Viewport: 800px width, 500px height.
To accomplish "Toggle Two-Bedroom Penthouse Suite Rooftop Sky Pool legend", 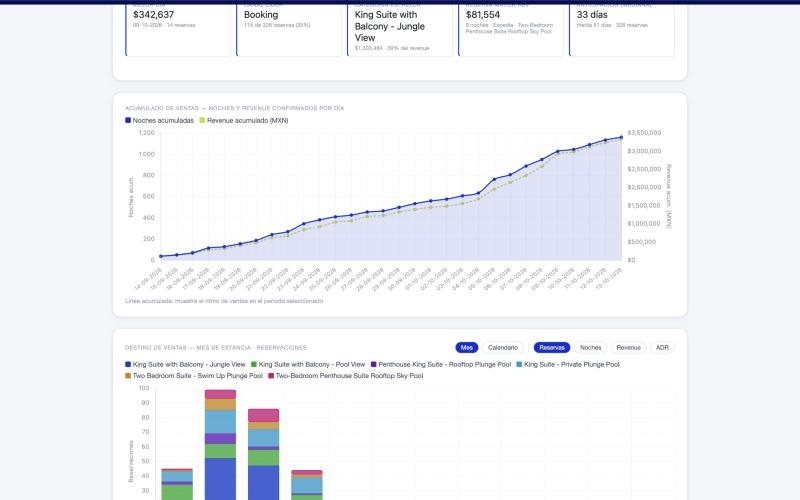I will (345, 376).
